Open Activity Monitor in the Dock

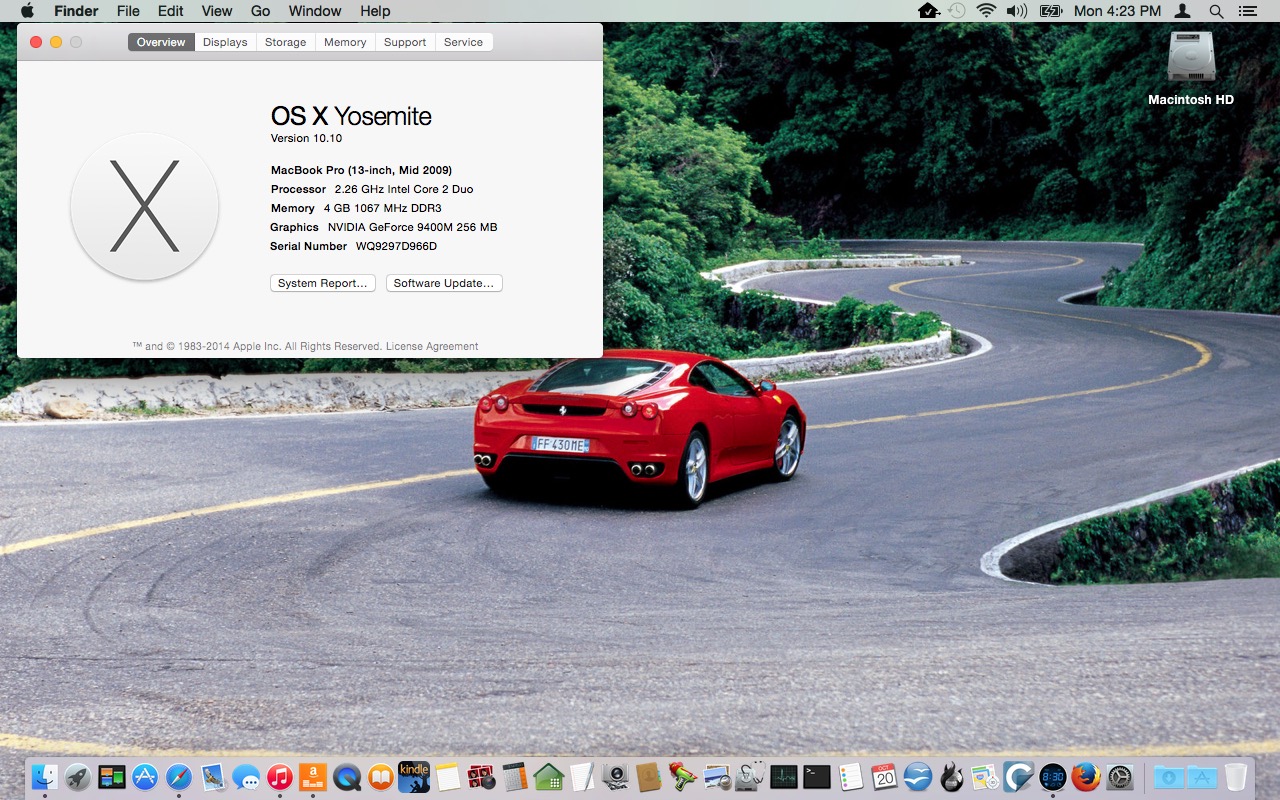tap(784, 777)
